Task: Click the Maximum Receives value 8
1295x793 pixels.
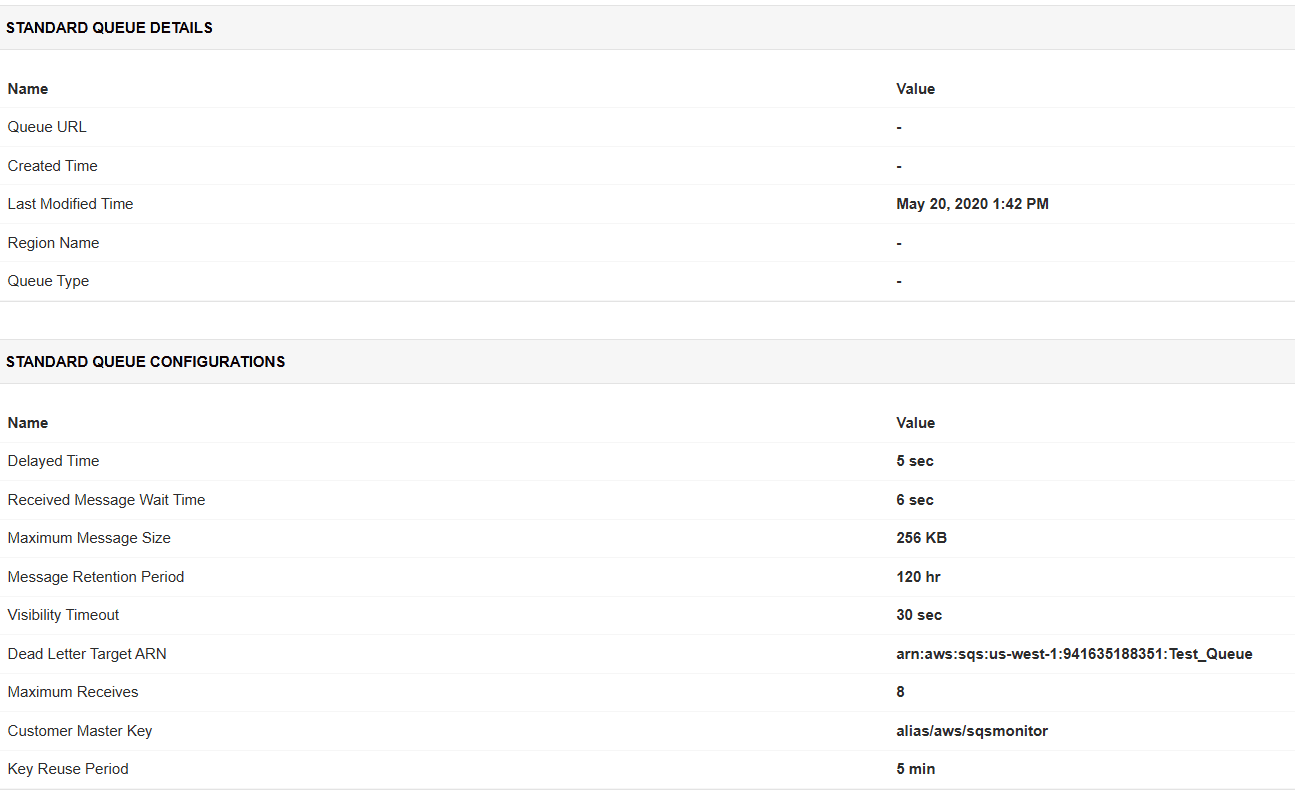Action: pyautogui.click(x=900, y=692)
